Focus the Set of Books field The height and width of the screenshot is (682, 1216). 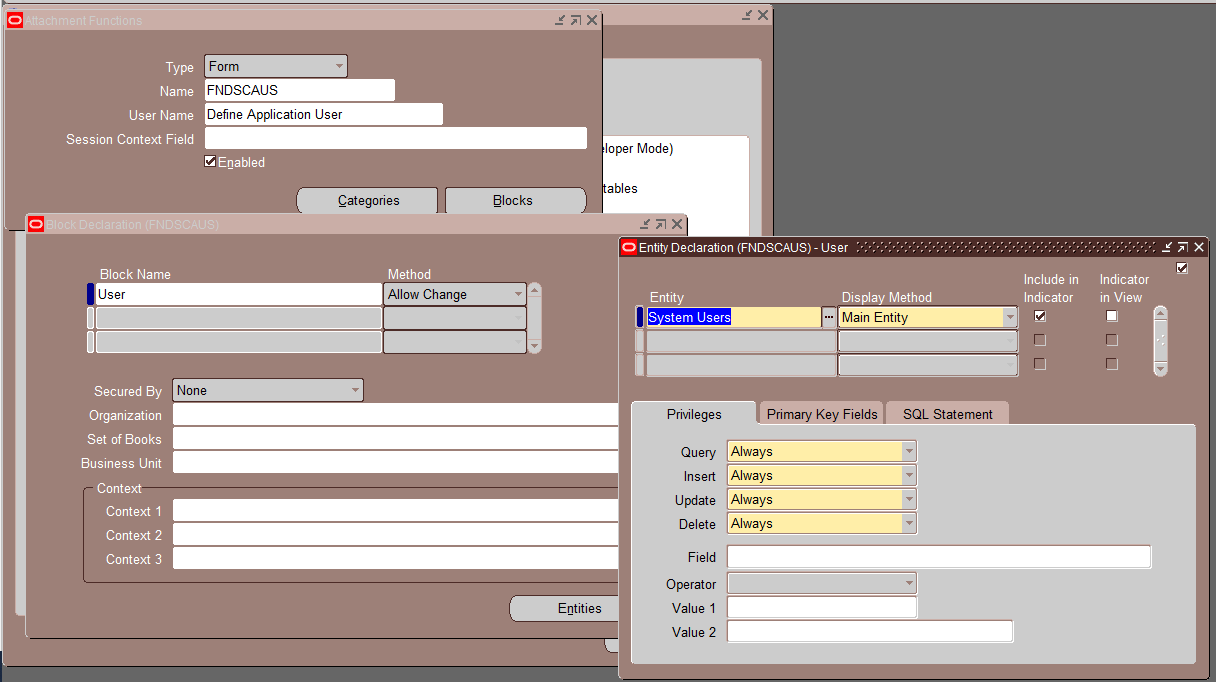click(x=396, y=438)
